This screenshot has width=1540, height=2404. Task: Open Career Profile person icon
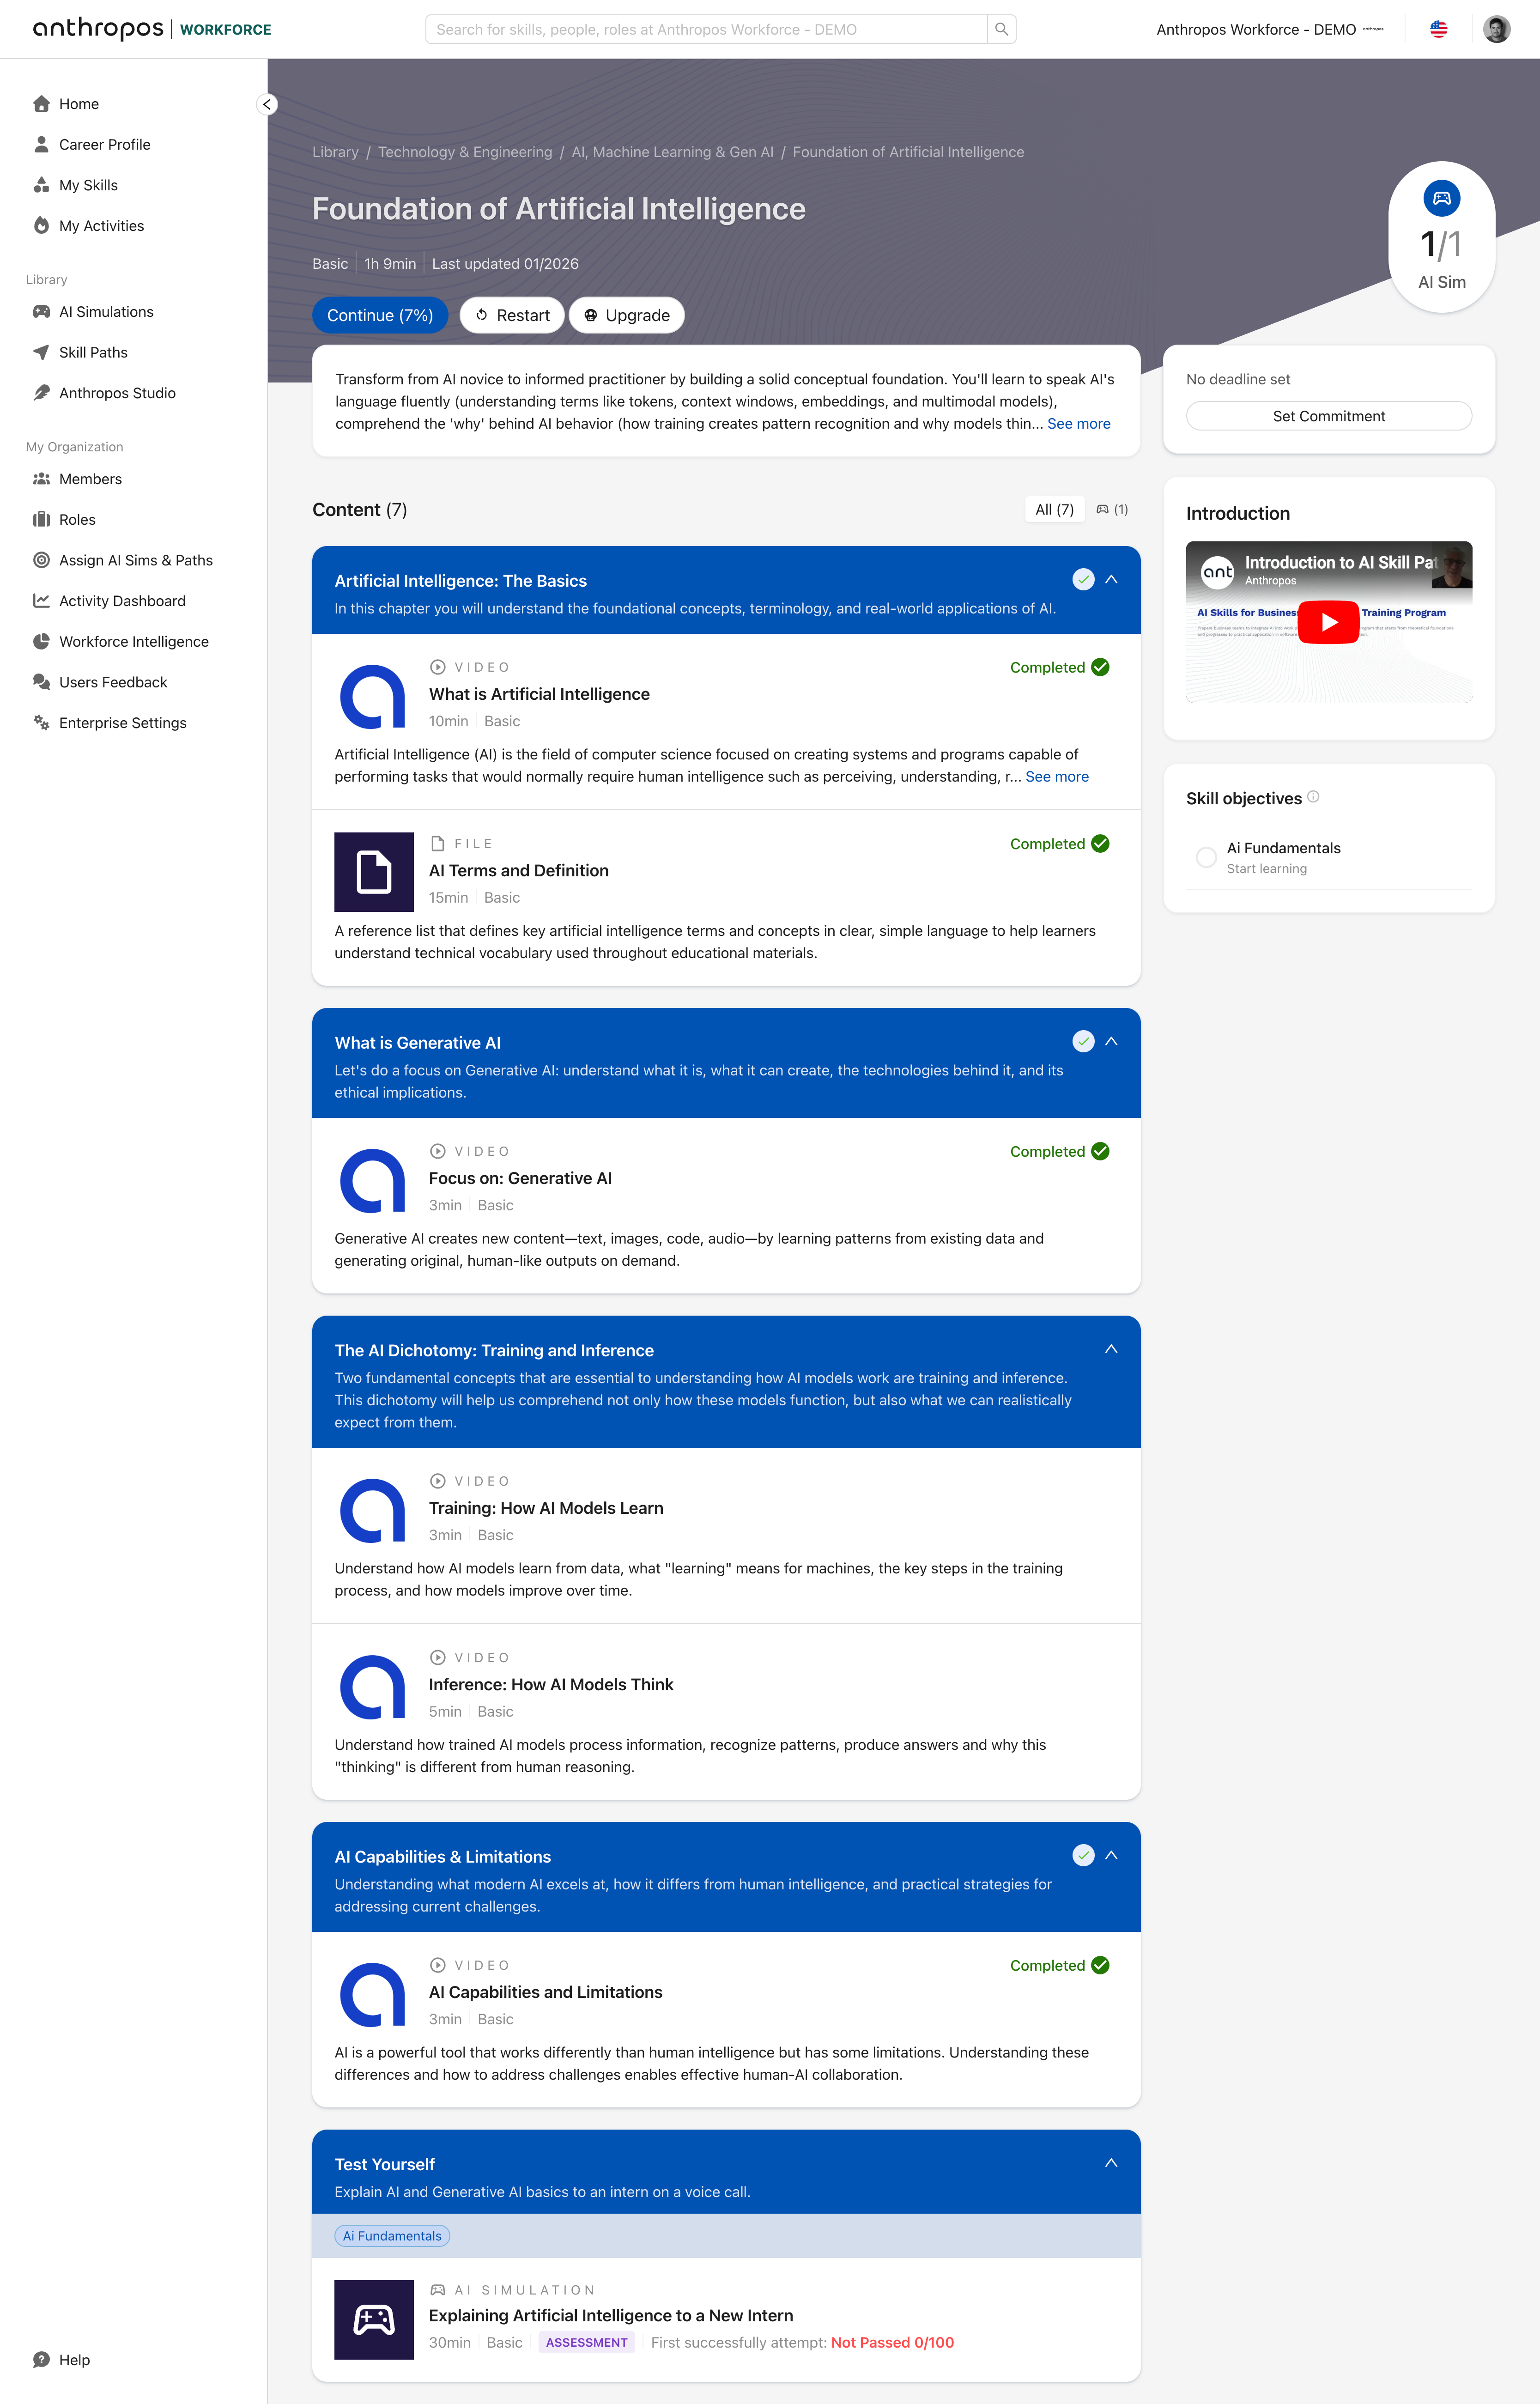[x=41, y=145]
